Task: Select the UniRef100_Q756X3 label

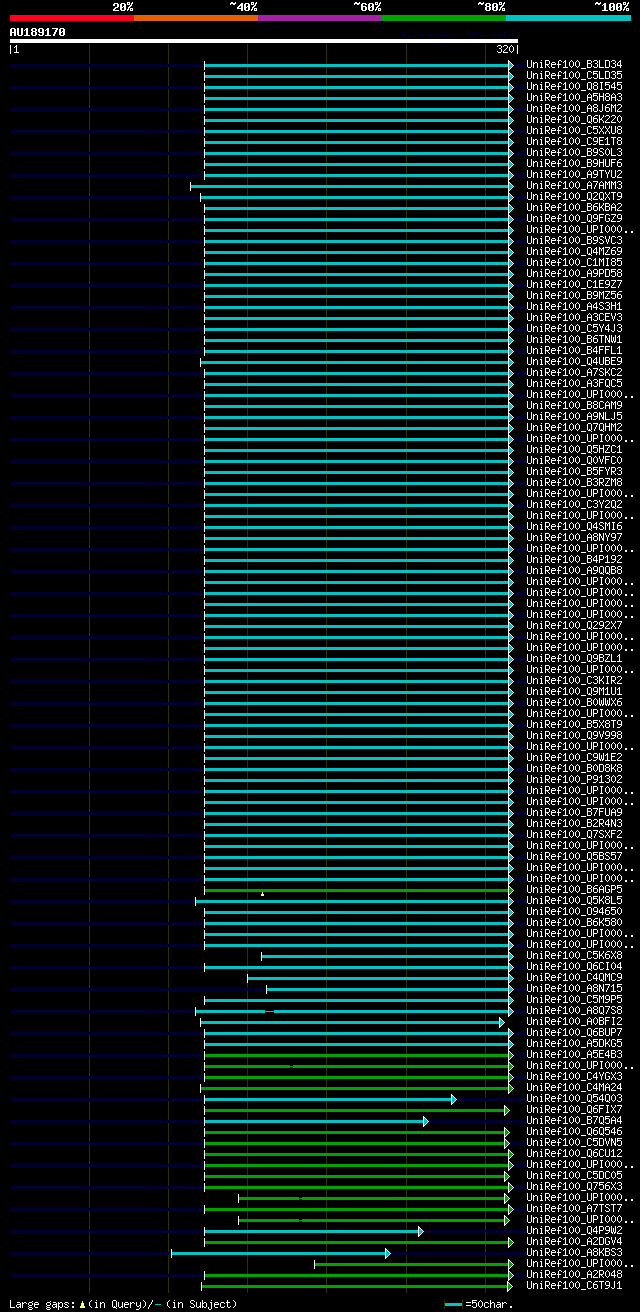Action: pyautogui.click(x=574, y=1187)
